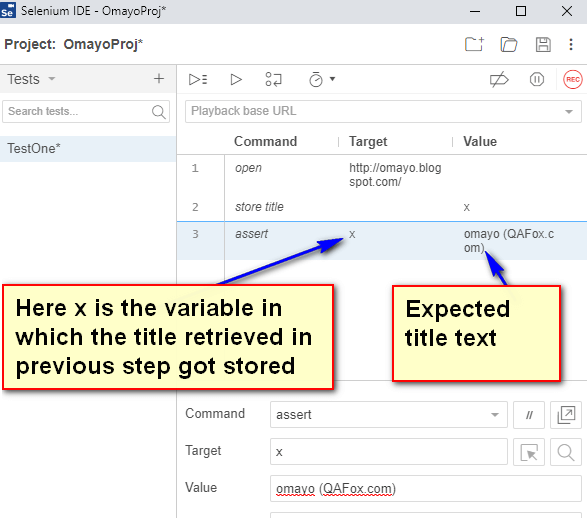
Task: Click the http://omayo.blogspot.com/ target cell
Action: coord(395,175)
